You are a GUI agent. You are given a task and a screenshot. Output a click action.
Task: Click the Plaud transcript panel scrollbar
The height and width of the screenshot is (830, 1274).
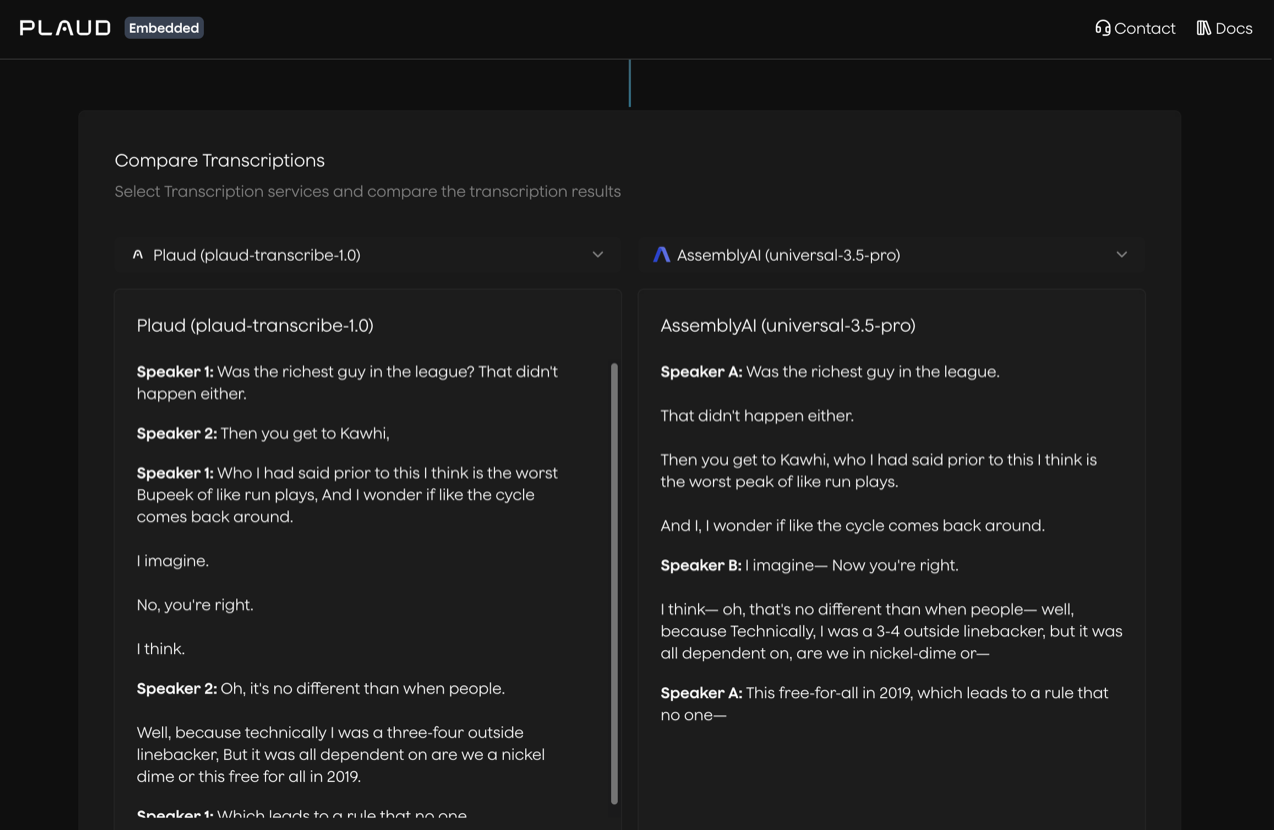[x=614, y=584]
